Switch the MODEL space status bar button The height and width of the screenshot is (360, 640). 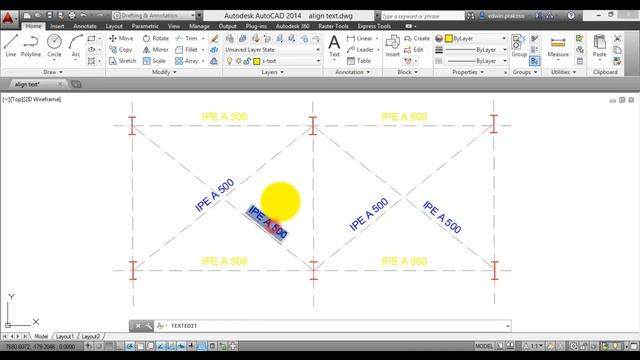[484, 346]
